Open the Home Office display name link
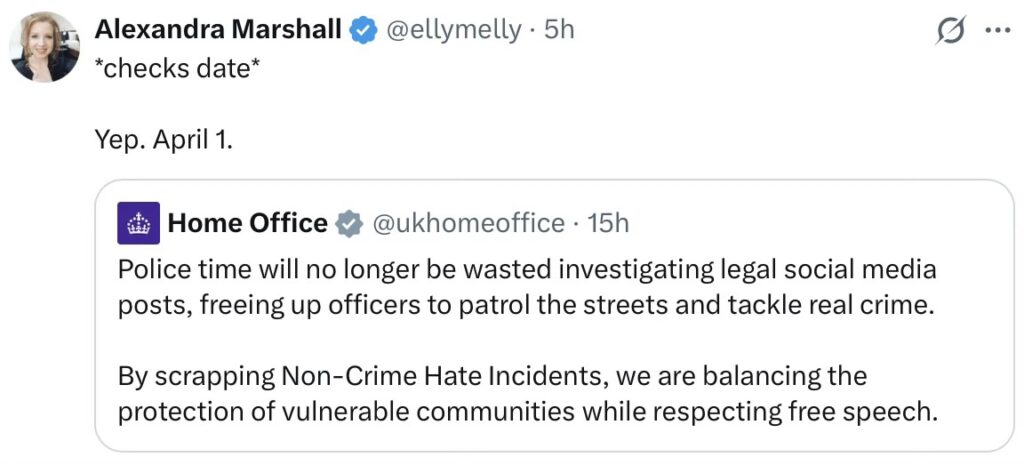 coord(247,223)
